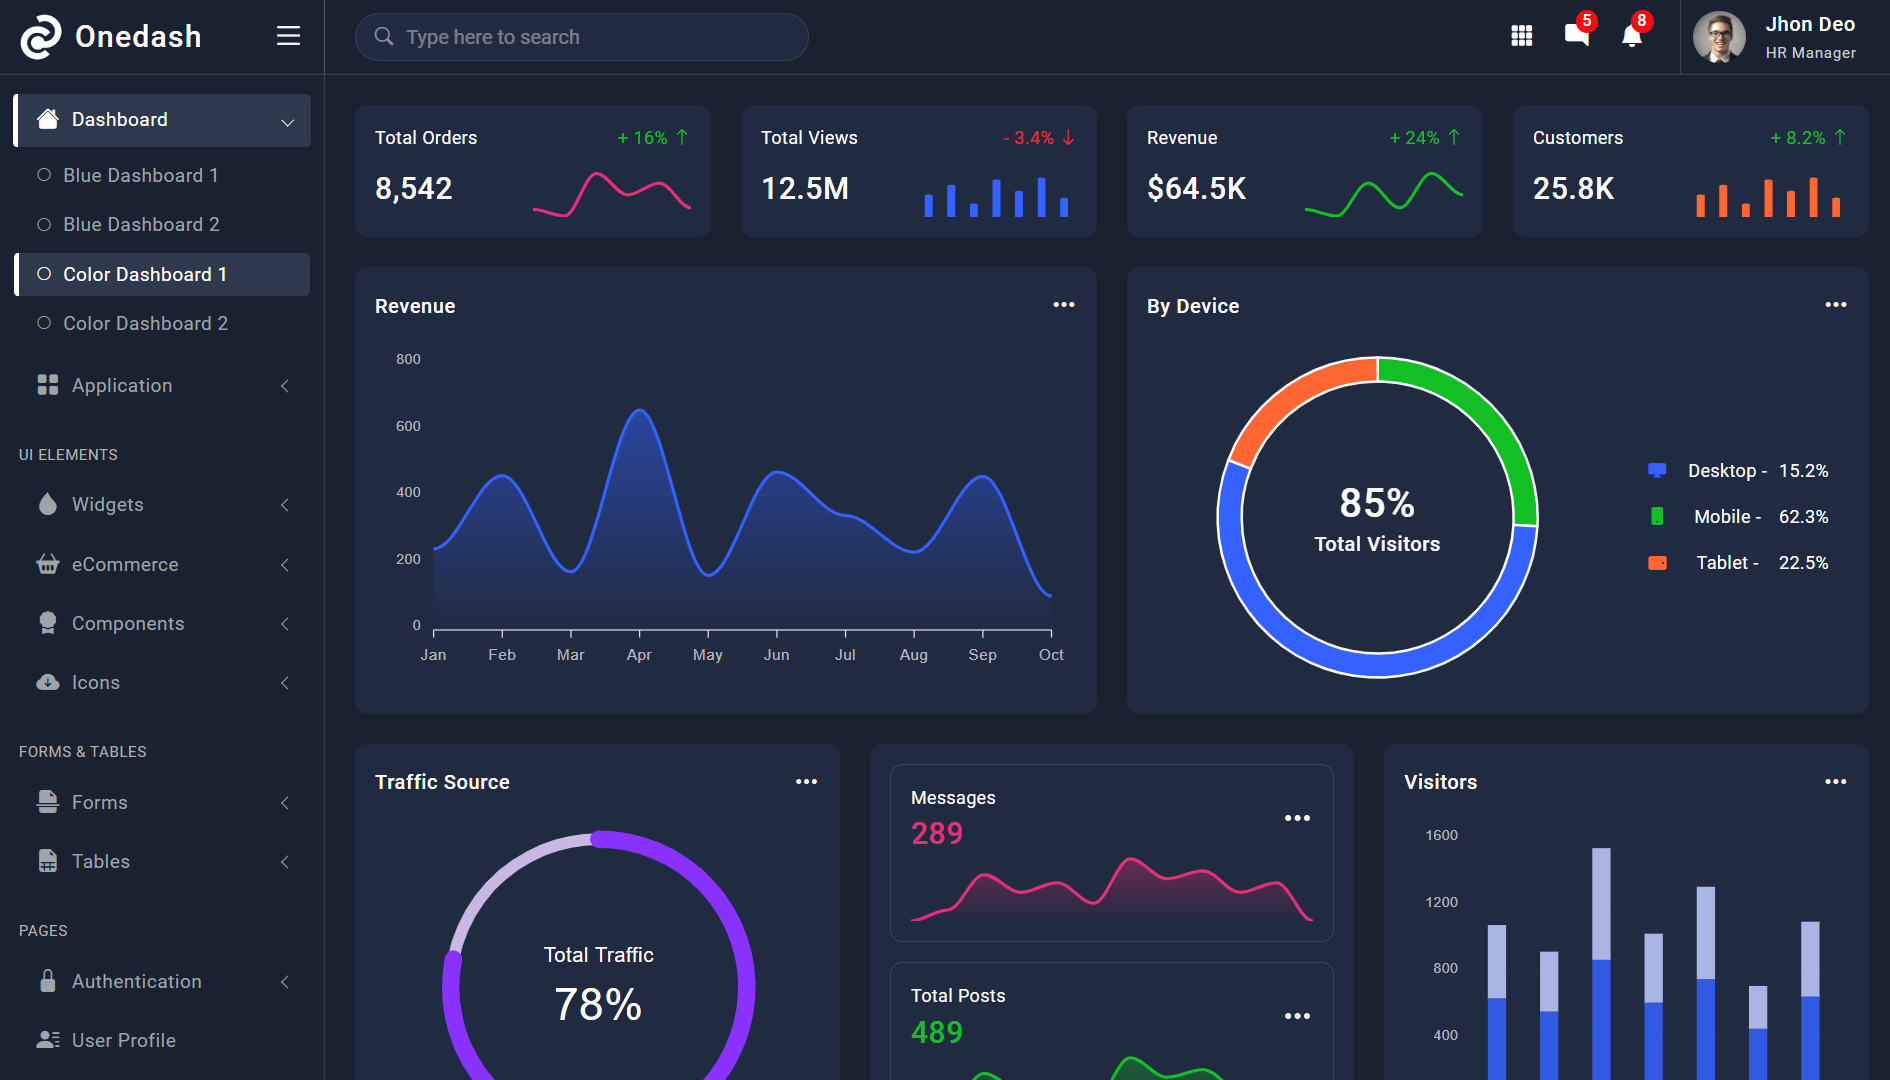1890x1080 pixels.
Task: Open the By Device three-dot menu
Action: (1836, 305)
